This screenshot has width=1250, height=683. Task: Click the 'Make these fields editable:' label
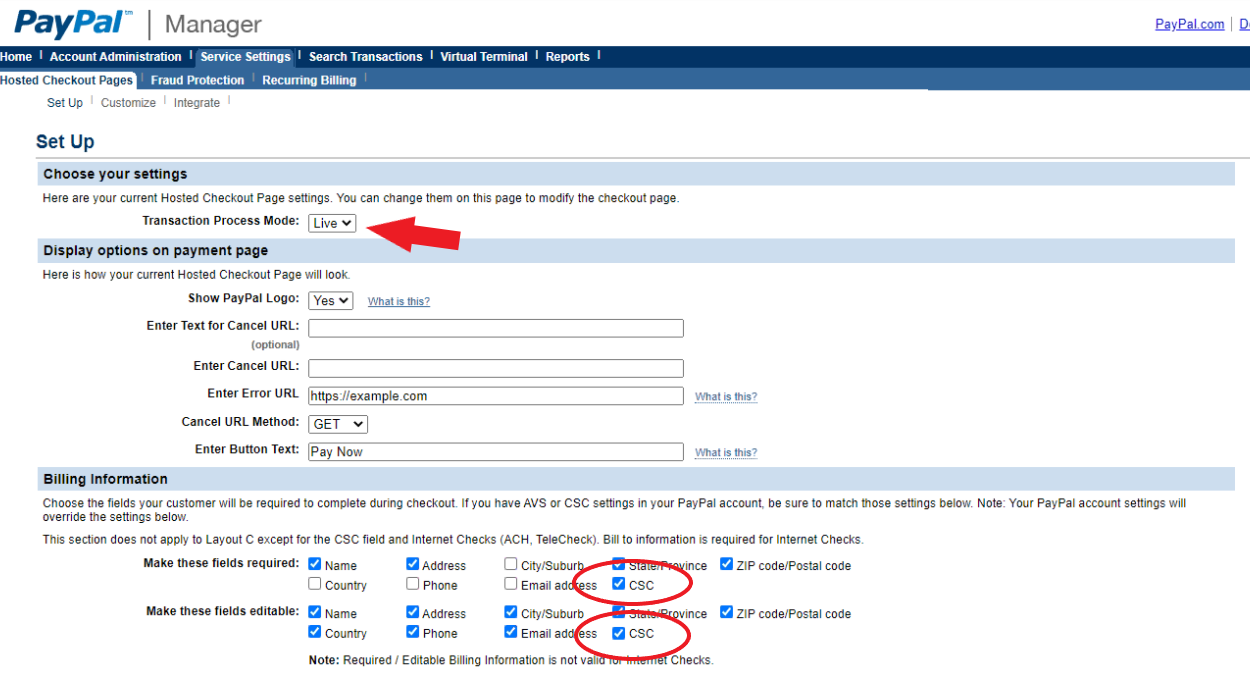(223, 611)
